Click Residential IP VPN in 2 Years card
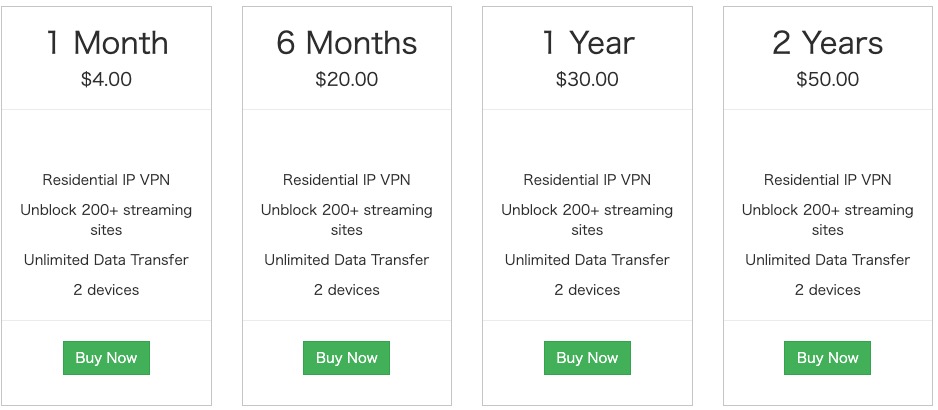The image size is (938, 410). point(827,180)
